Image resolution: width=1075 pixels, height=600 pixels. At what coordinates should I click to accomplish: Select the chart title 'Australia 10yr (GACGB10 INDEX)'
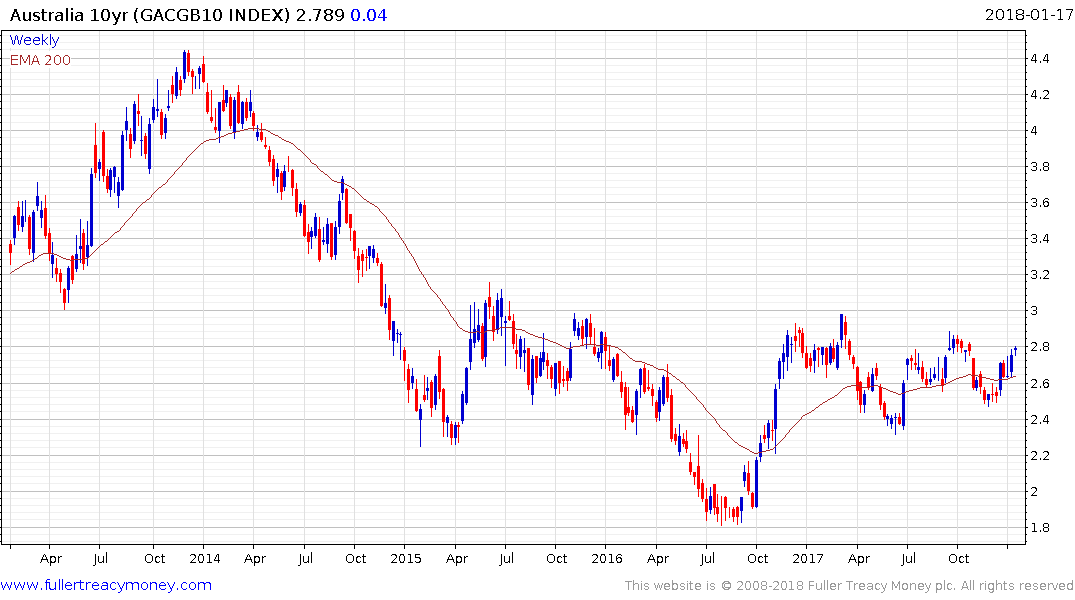click(150, 15)
